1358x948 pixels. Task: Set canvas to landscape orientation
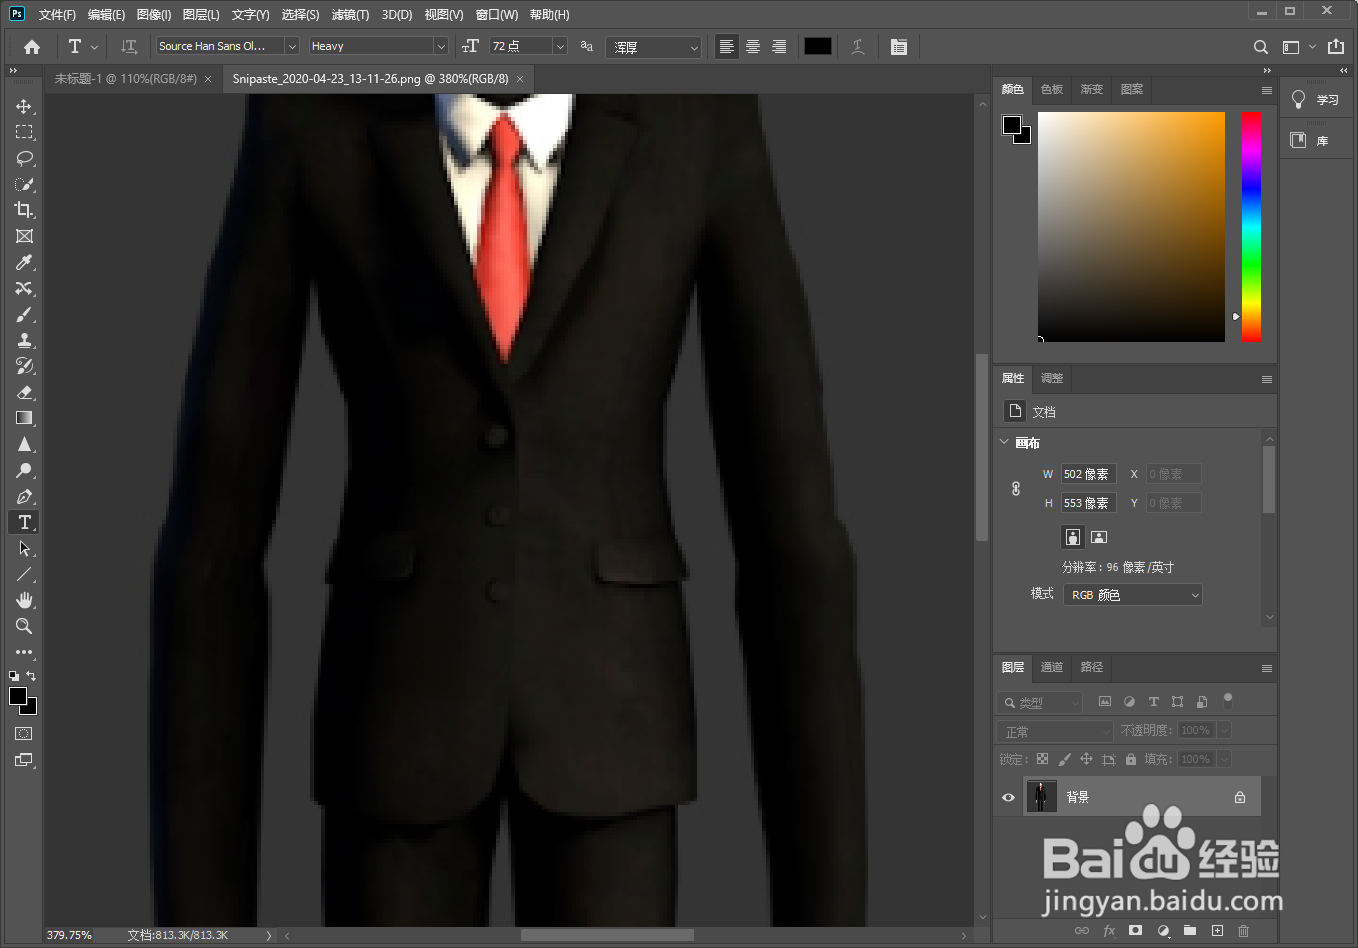1099,537
